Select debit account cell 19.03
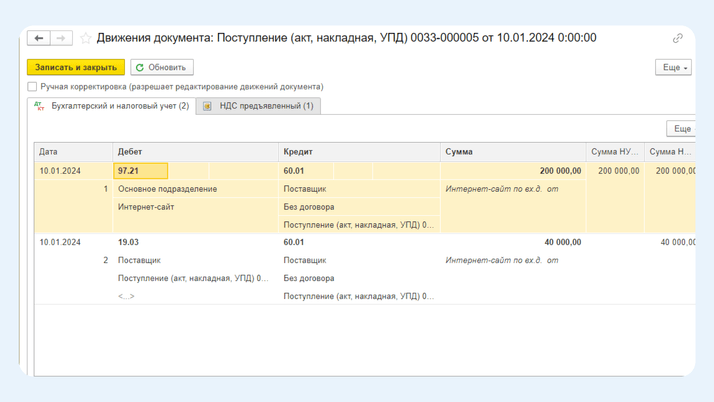This screenshot has height=402, width=714. (128, 242)
